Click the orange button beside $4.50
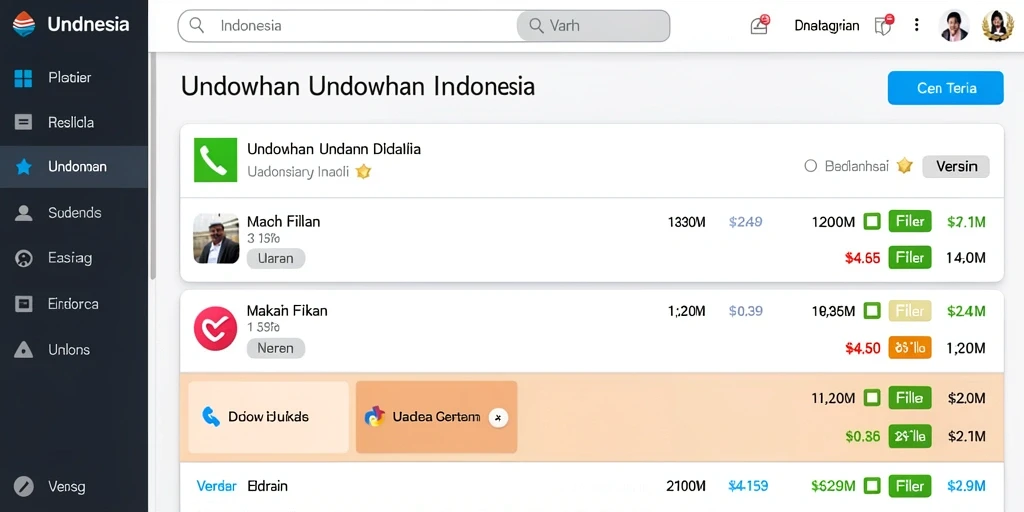 click(910, 347)
